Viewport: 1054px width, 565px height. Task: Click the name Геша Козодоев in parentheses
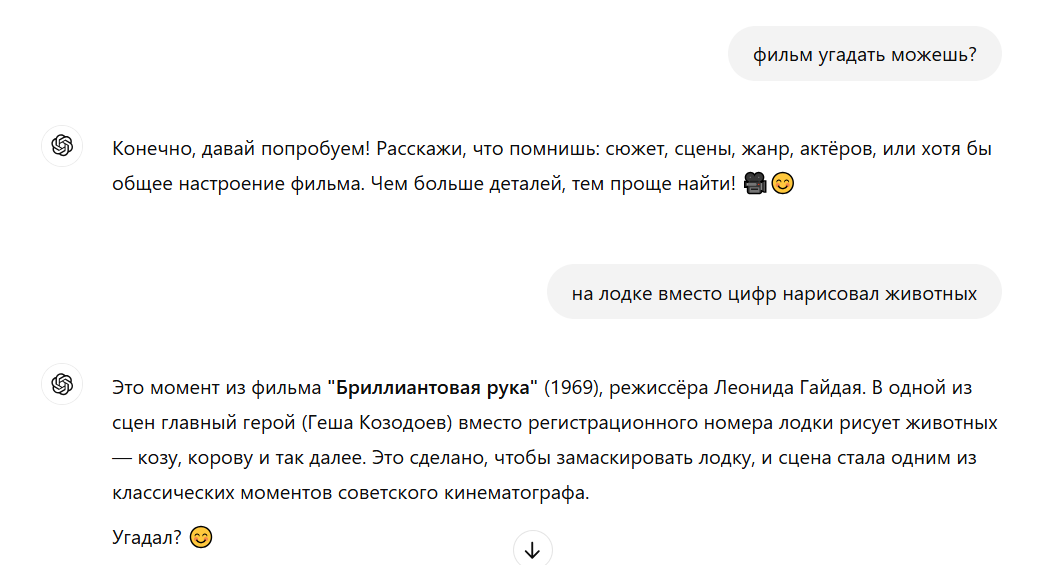(376, 423)
